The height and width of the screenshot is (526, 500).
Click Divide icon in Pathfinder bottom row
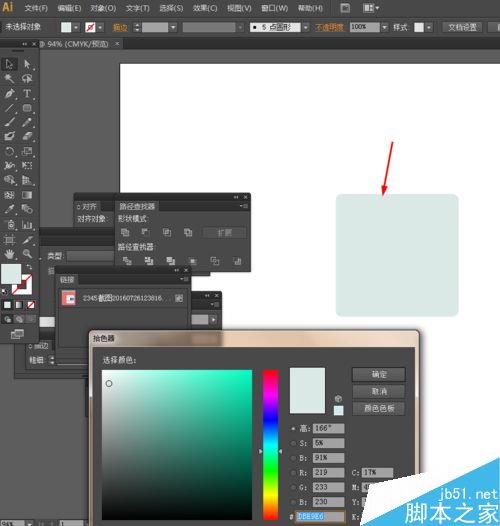tap(127, 261)
